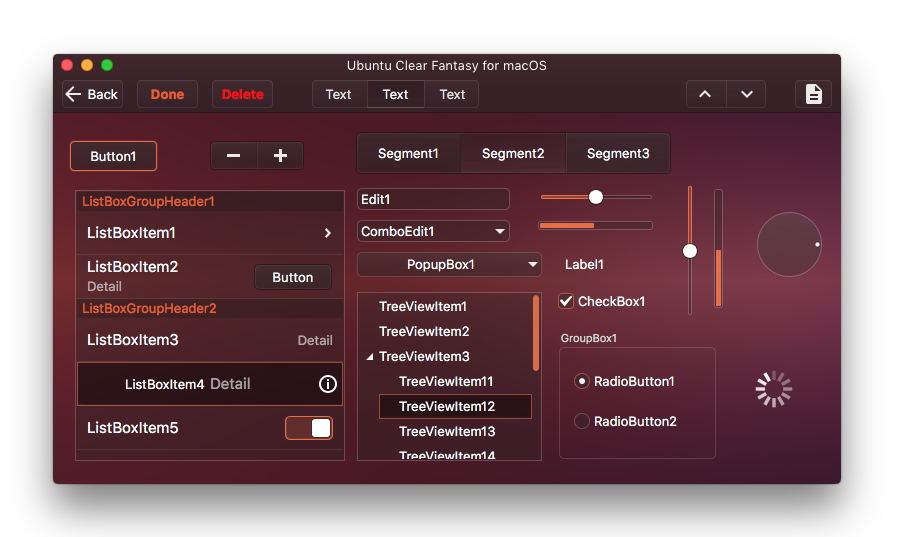Select TreeViewItem13
This screenshot has width=900, height=537.
pyautogui.click(x=447, y=431)
